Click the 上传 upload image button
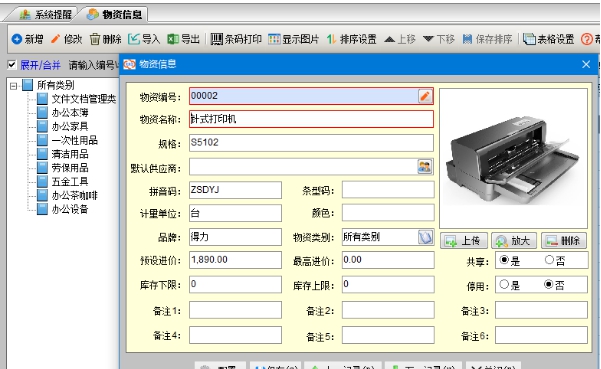The width and height of the screenshot is (601, 369). (464, 241)
